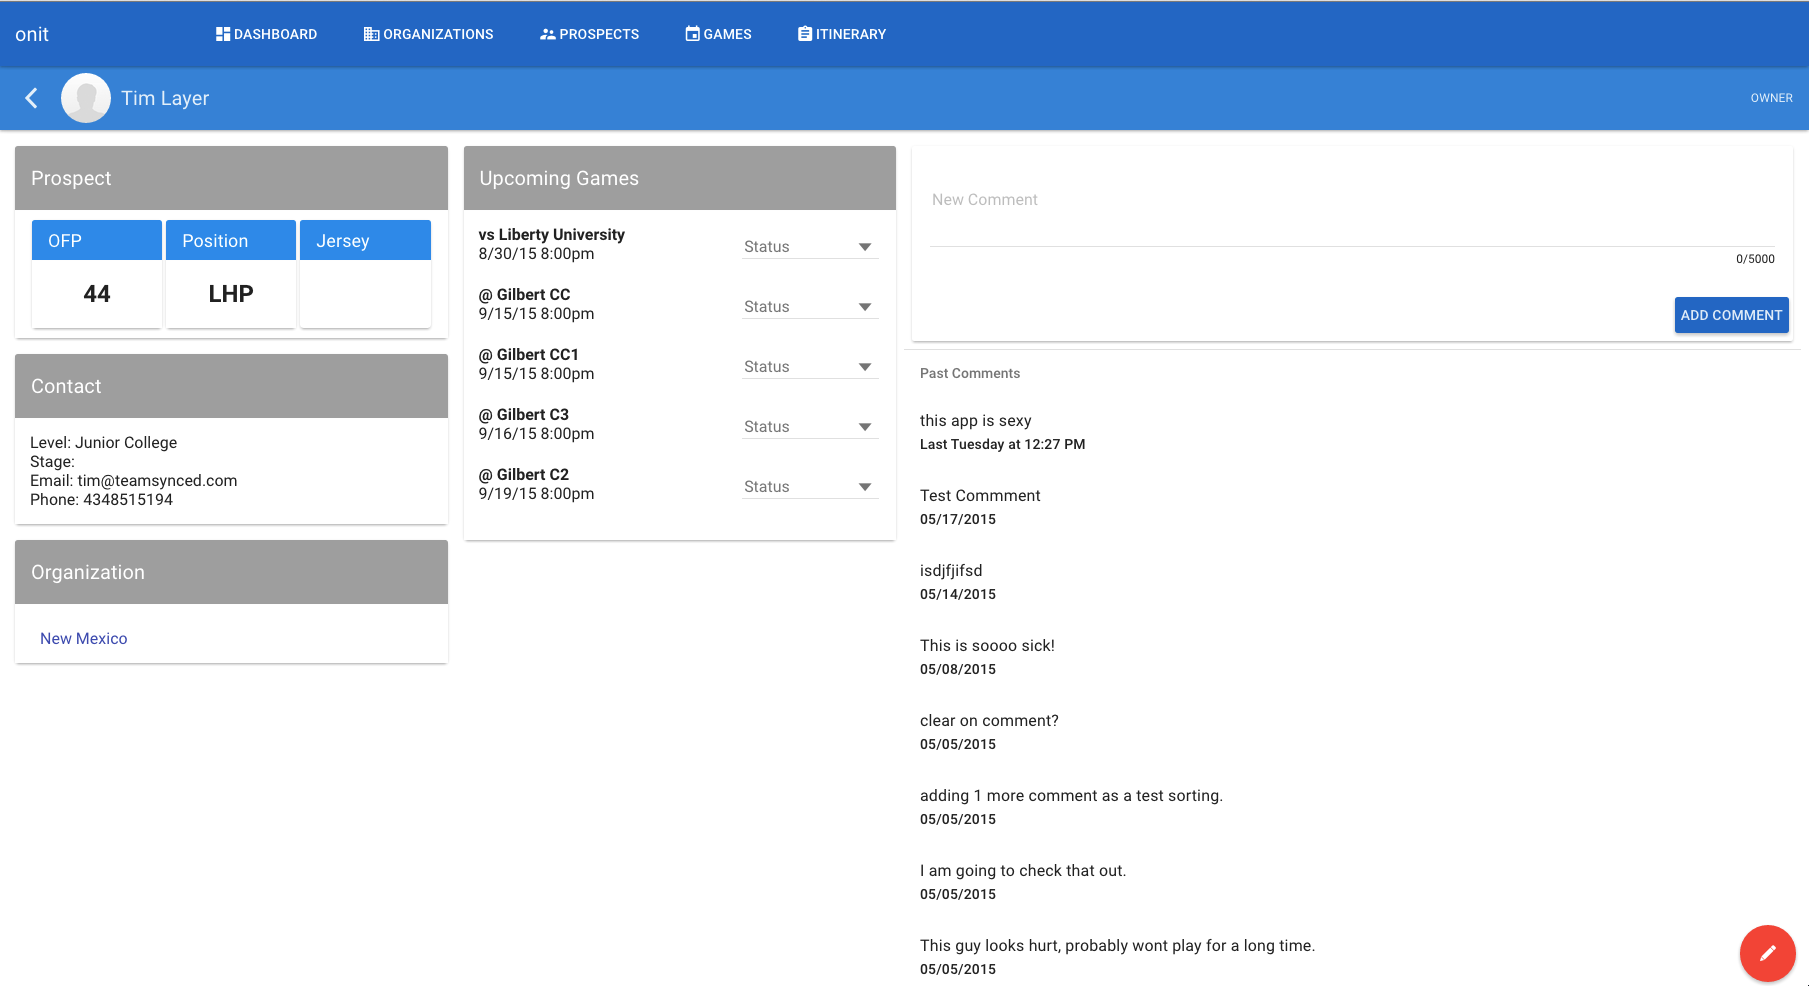Viewport: 1809px width, 987px height.
Task: Select Status for the Gilbert C3 game
Action: pos(809,427)
